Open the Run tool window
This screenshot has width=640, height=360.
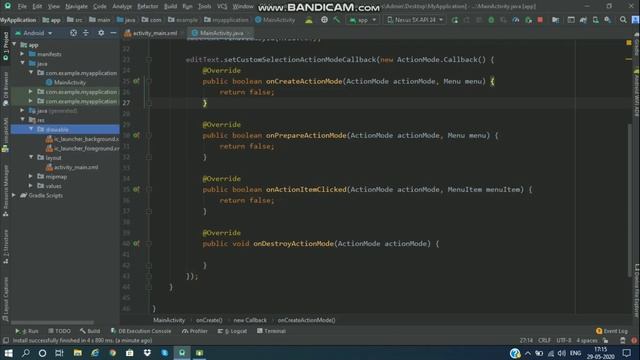(x=27, y=331)
